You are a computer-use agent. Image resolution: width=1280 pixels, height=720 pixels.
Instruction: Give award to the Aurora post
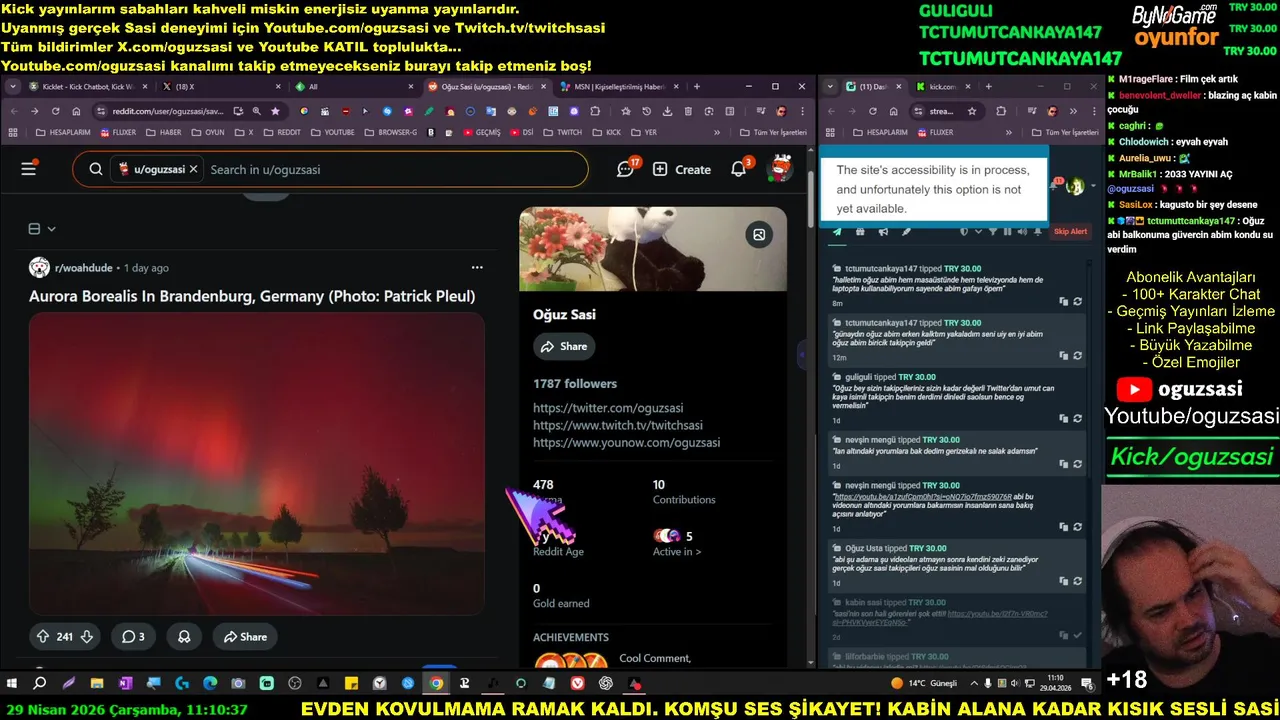click(x=184, y=636)
